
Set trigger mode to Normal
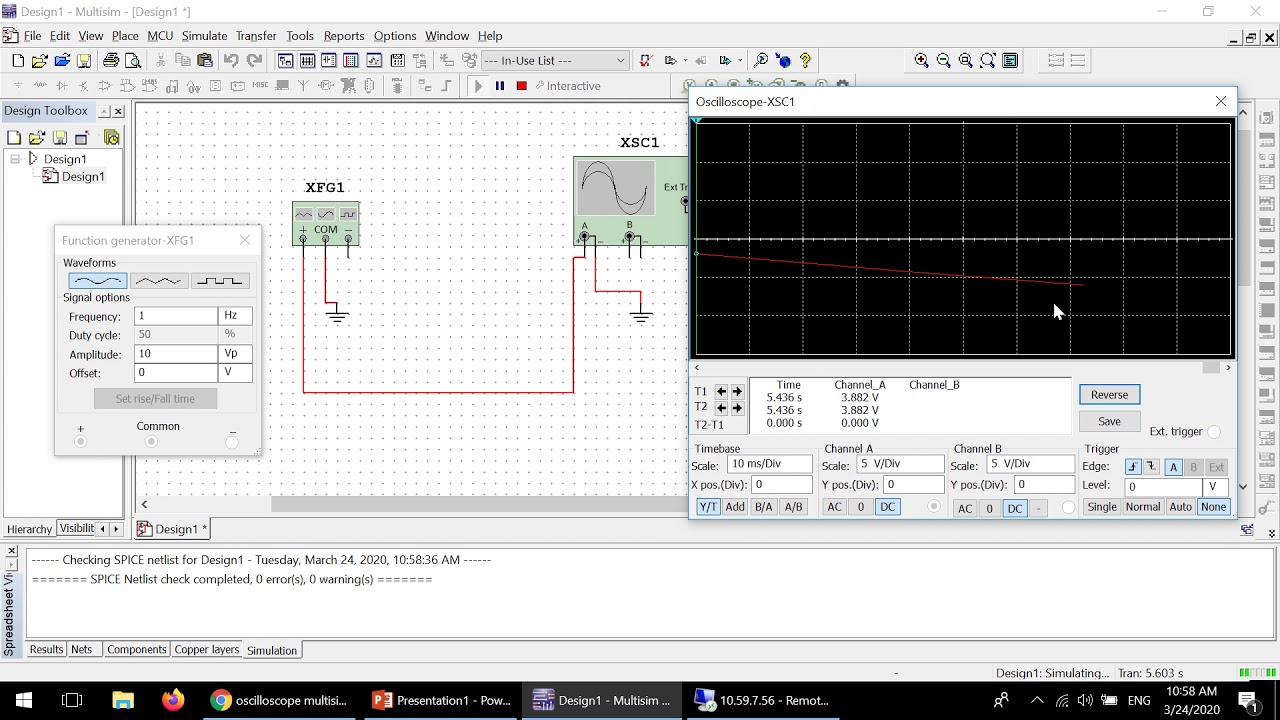1143,507
